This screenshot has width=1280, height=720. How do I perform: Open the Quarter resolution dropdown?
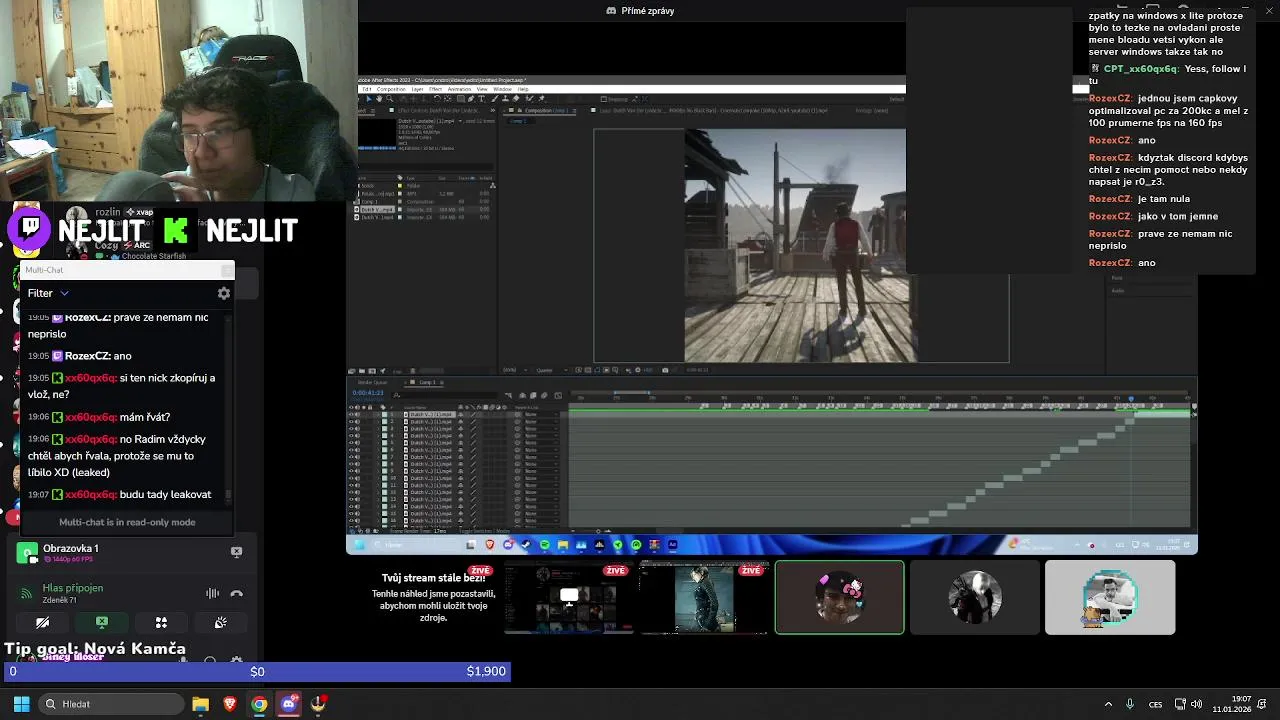(552, 370)
